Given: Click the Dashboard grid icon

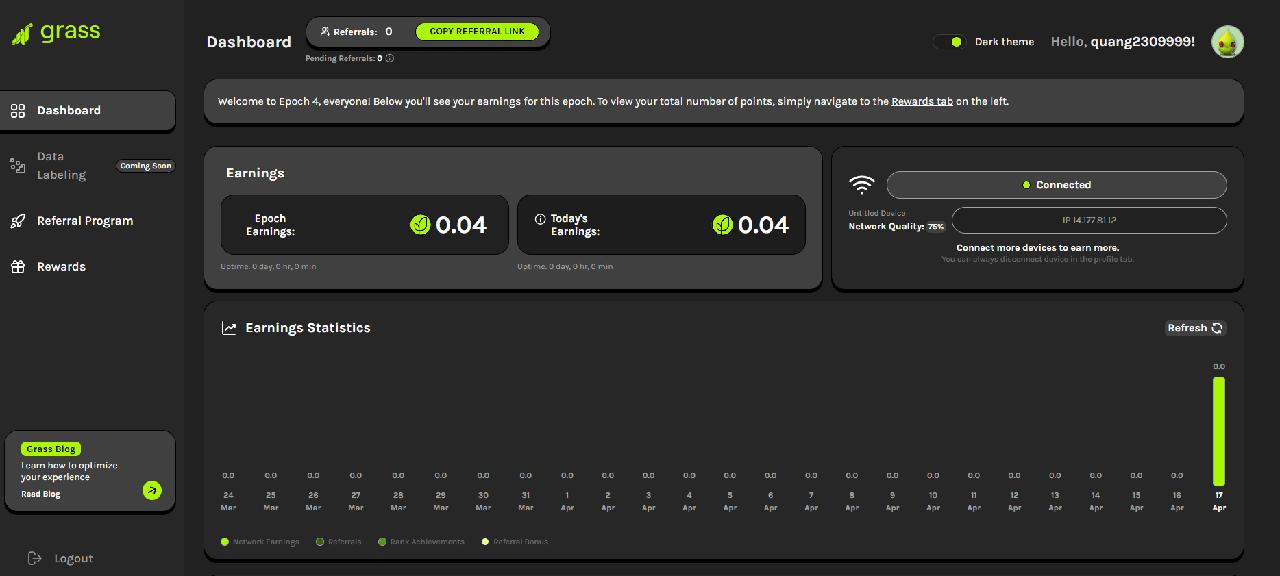Looking at the screenshot, I should click(x=18, y=110).
